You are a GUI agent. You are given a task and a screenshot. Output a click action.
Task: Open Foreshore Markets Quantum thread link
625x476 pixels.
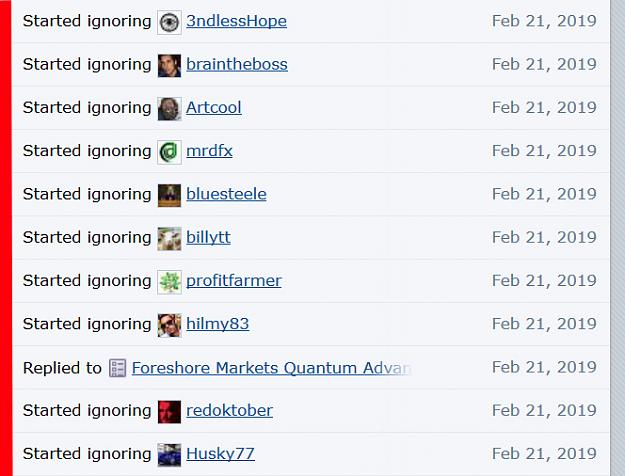[271, 368]
